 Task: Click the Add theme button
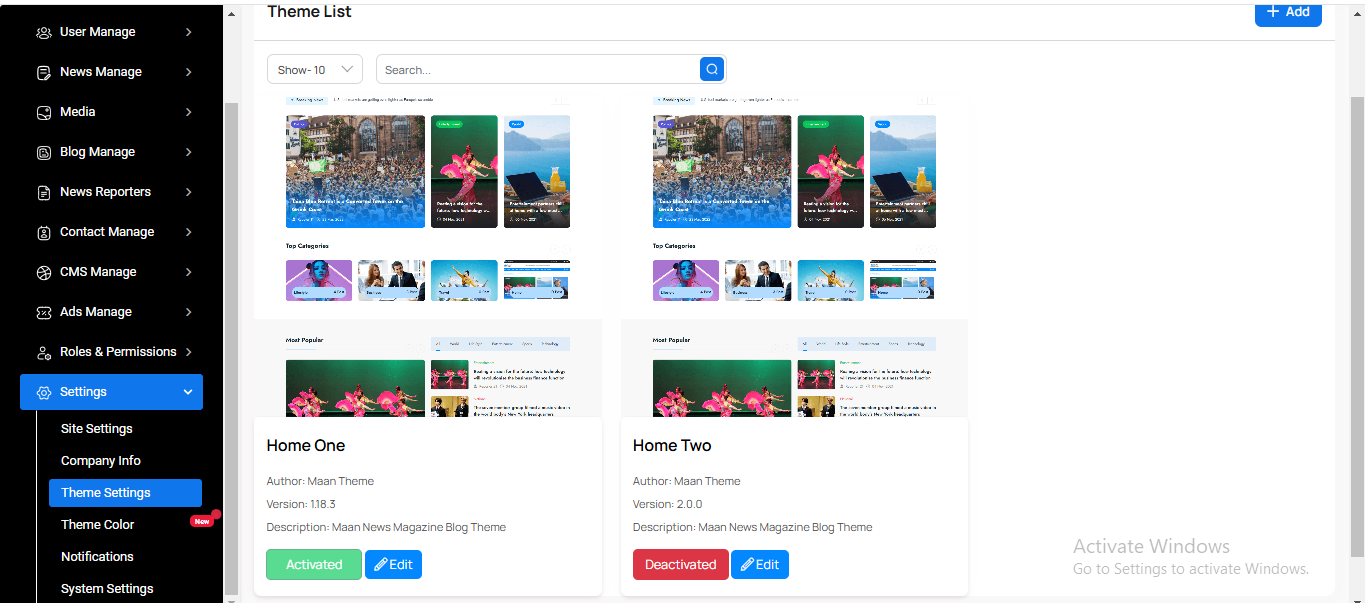tap(1288, 12)
